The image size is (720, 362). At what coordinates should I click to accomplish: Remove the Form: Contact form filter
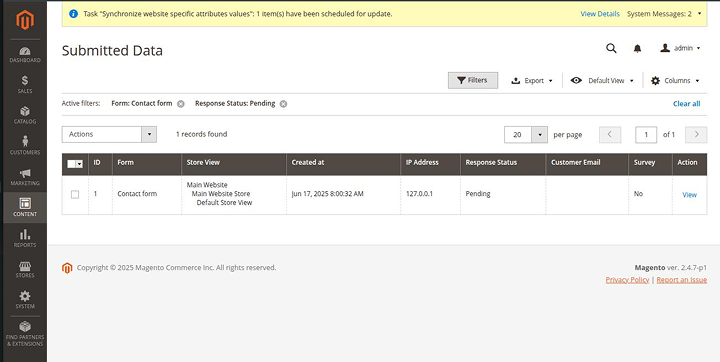click(181, 104)
